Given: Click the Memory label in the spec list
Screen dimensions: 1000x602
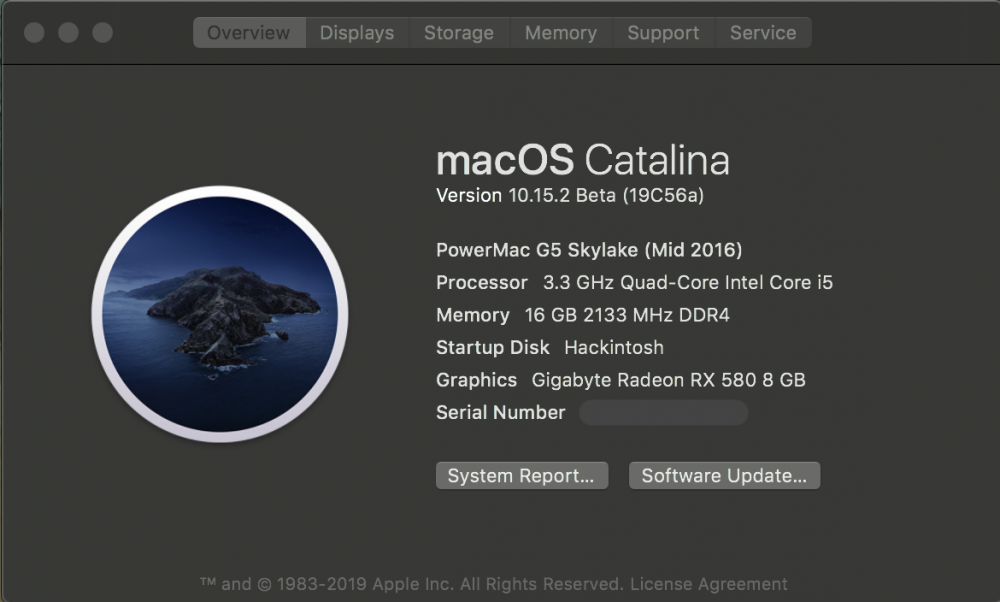Looking at the screenshot, I should [473, 315].
